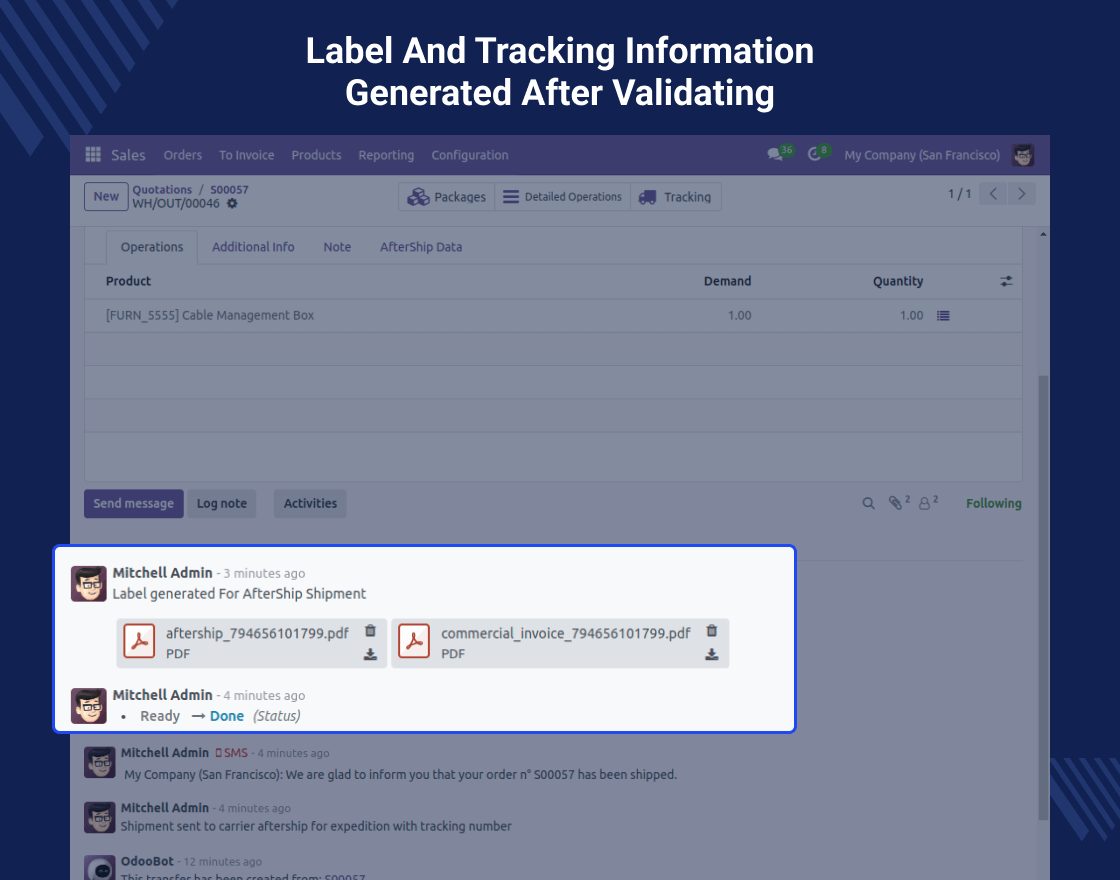Open the Orders menu
1120x880 pixels.
coord(183,155)
